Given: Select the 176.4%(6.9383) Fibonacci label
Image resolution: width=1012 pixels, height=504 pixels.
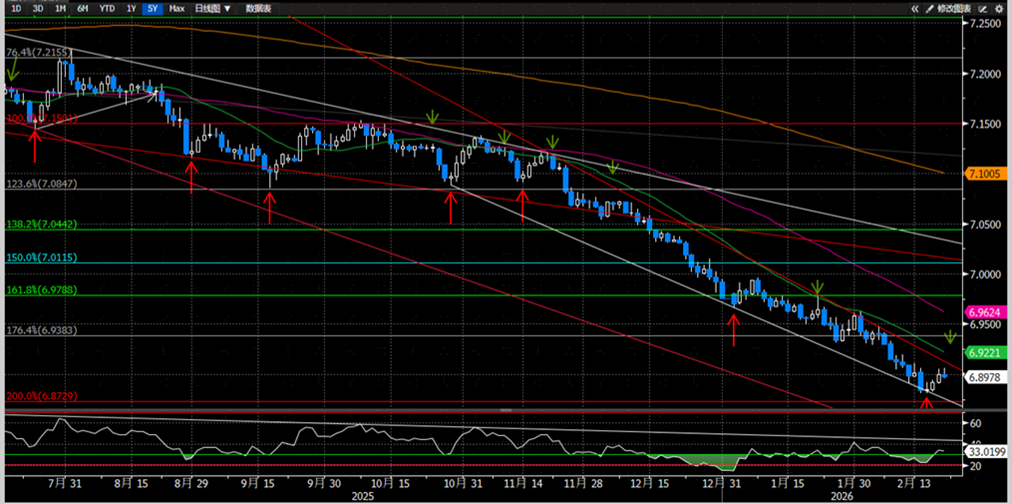Looking at the screenshot, I should tap(42, 330).
